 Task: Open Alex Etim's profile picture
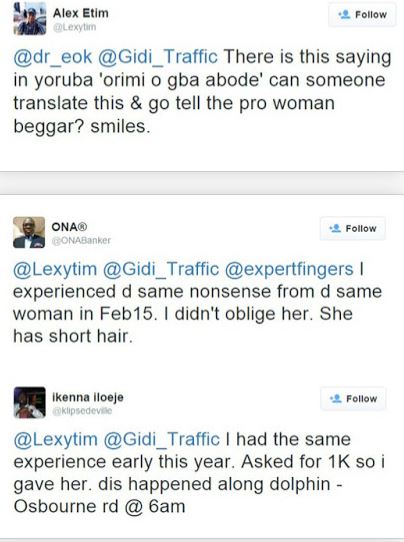point(30,18)
